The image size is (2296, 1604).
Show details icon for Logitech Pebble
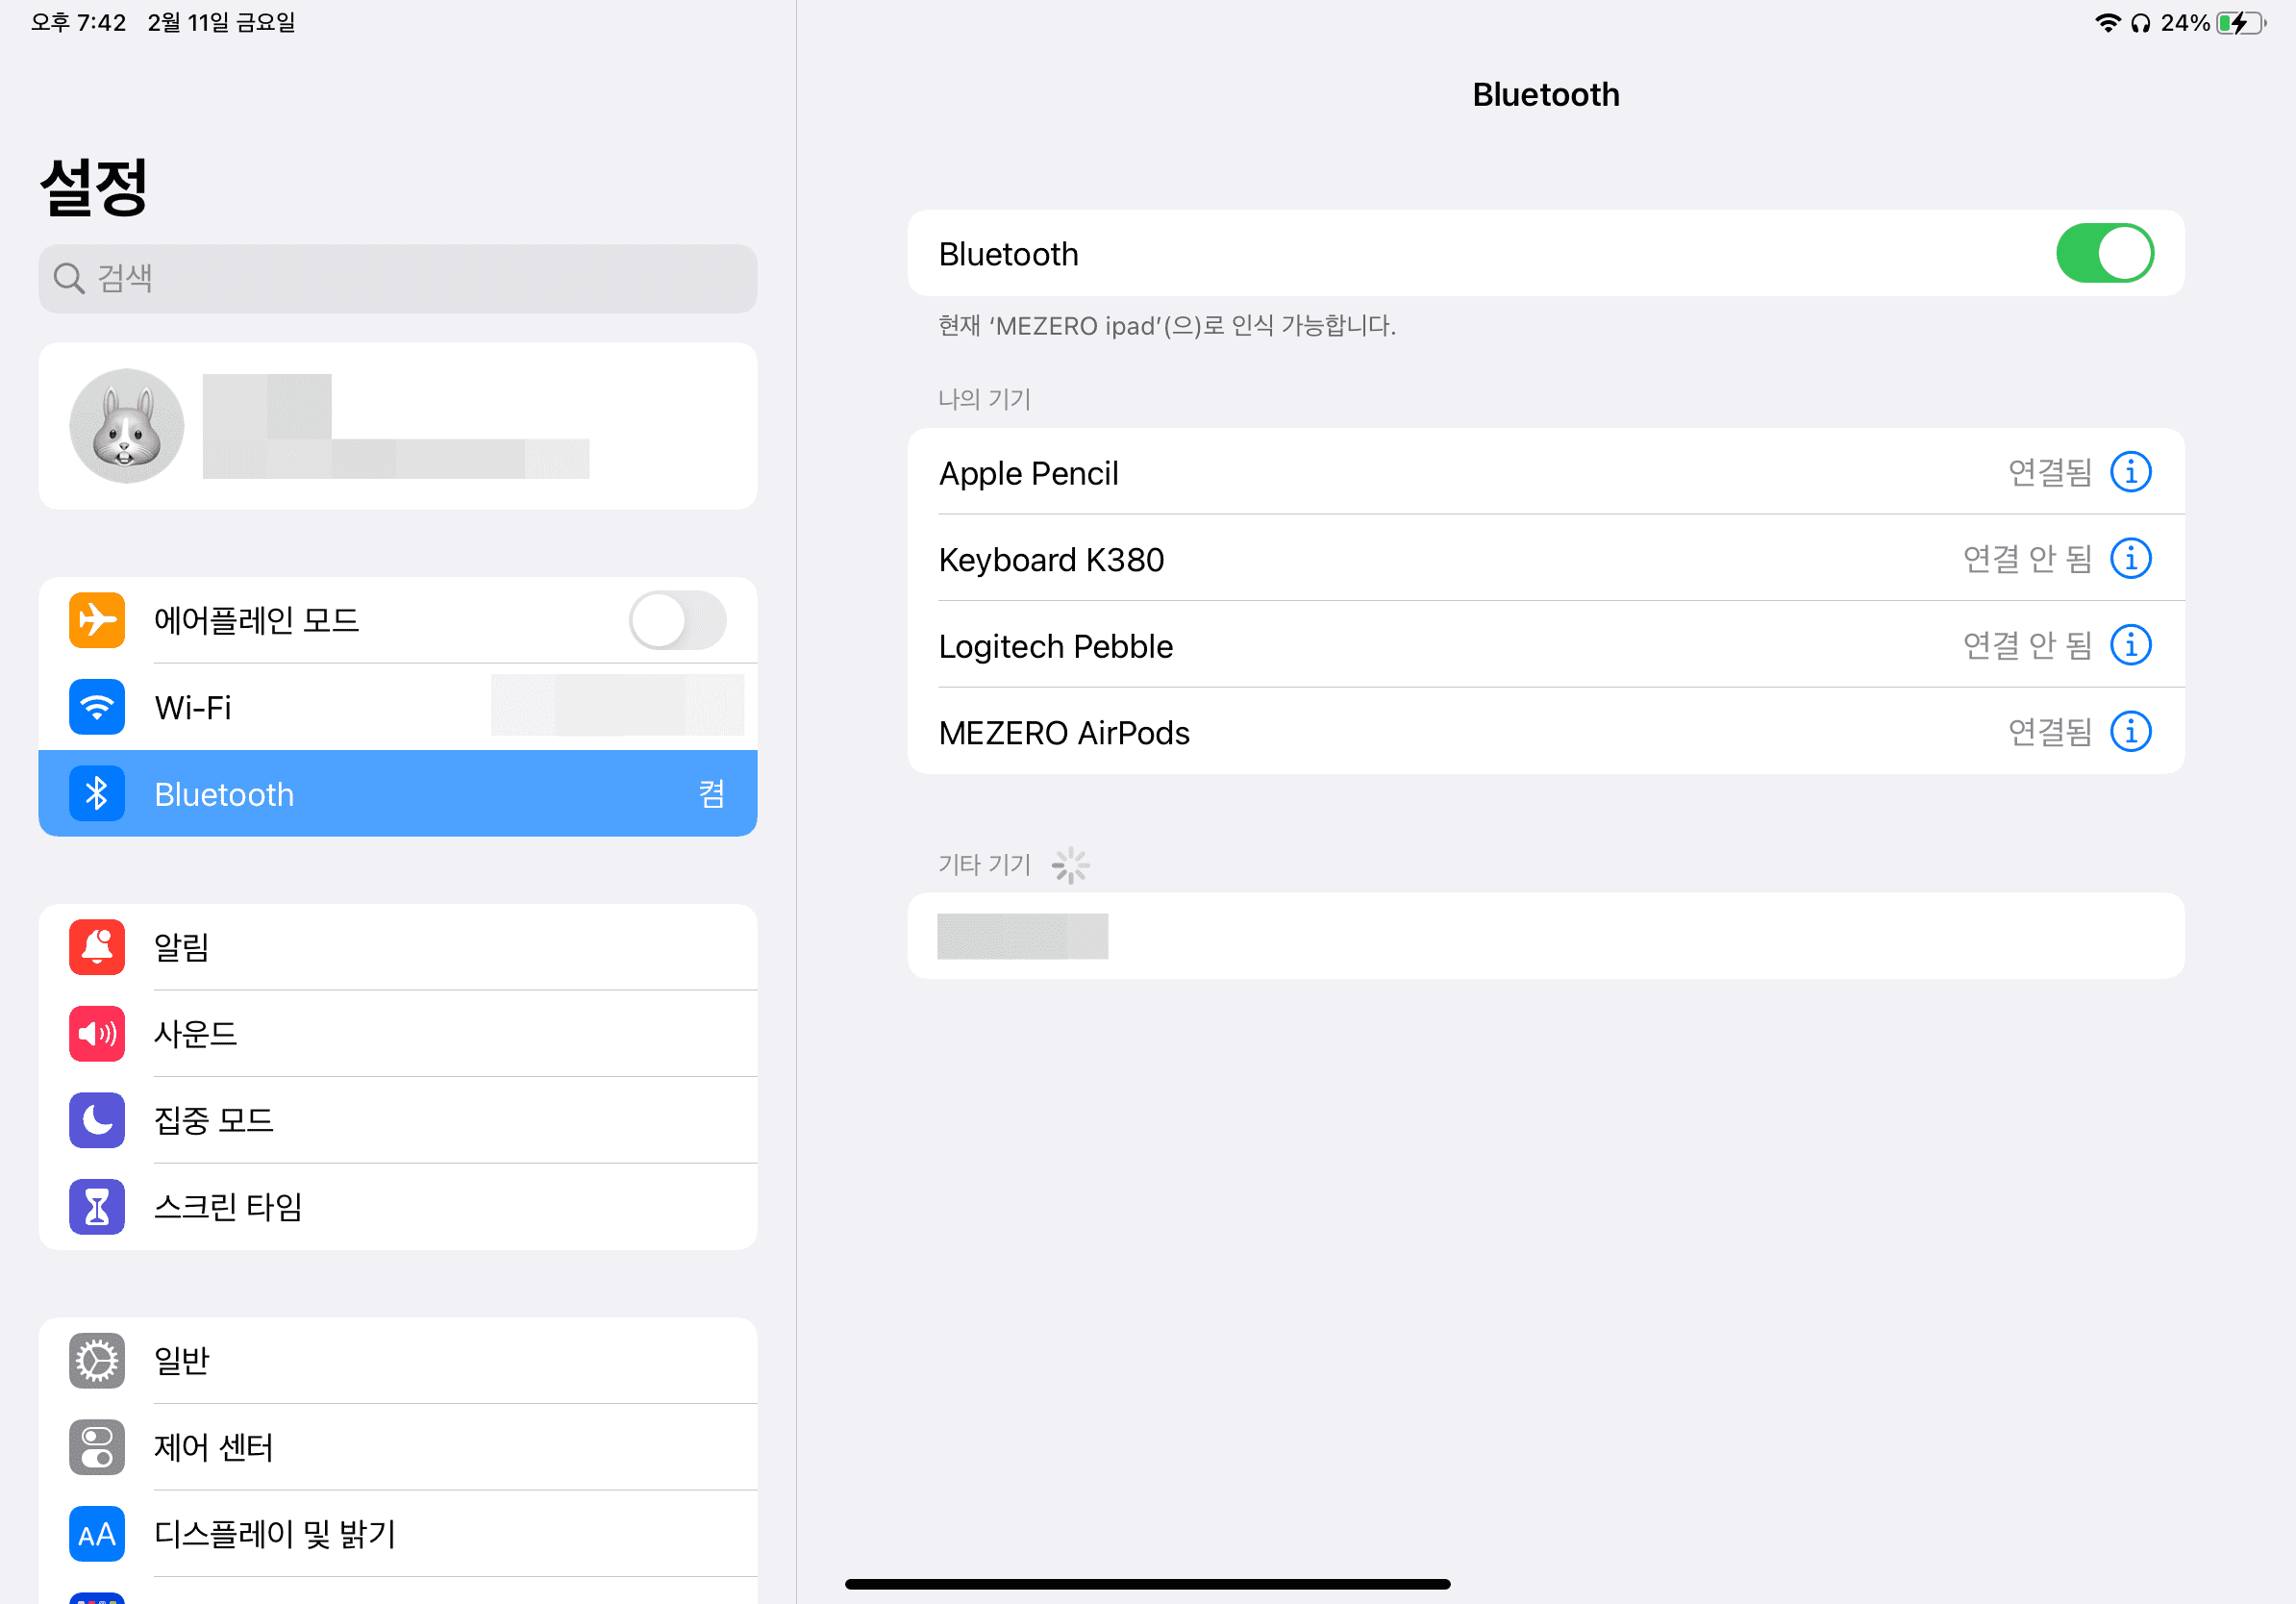tap(2130, 645)
